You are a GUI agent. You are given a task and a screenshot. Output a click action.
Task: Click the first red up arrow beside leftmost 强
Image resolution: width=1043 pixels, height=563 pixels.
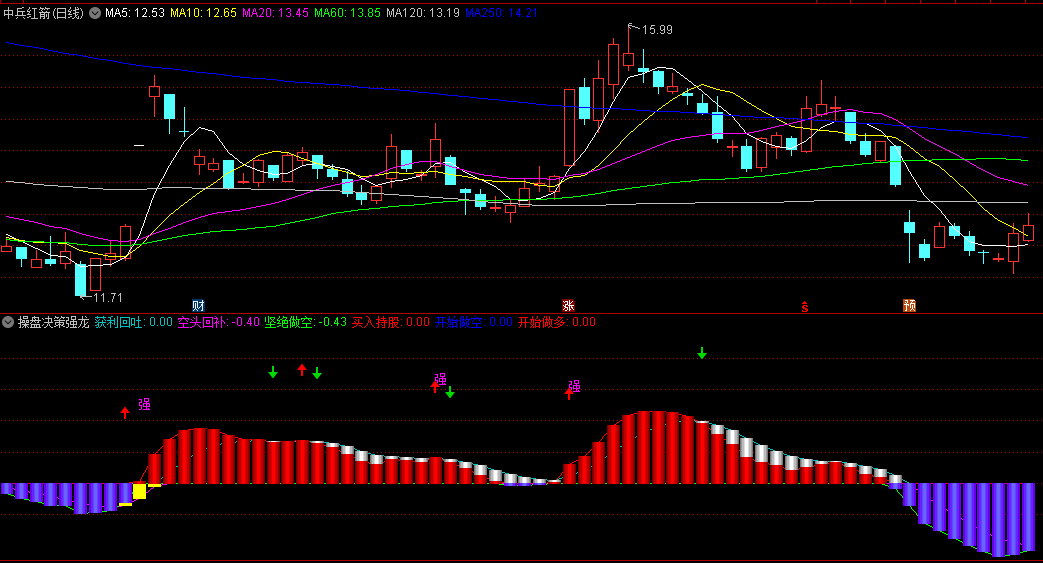[x=125, y=413]
